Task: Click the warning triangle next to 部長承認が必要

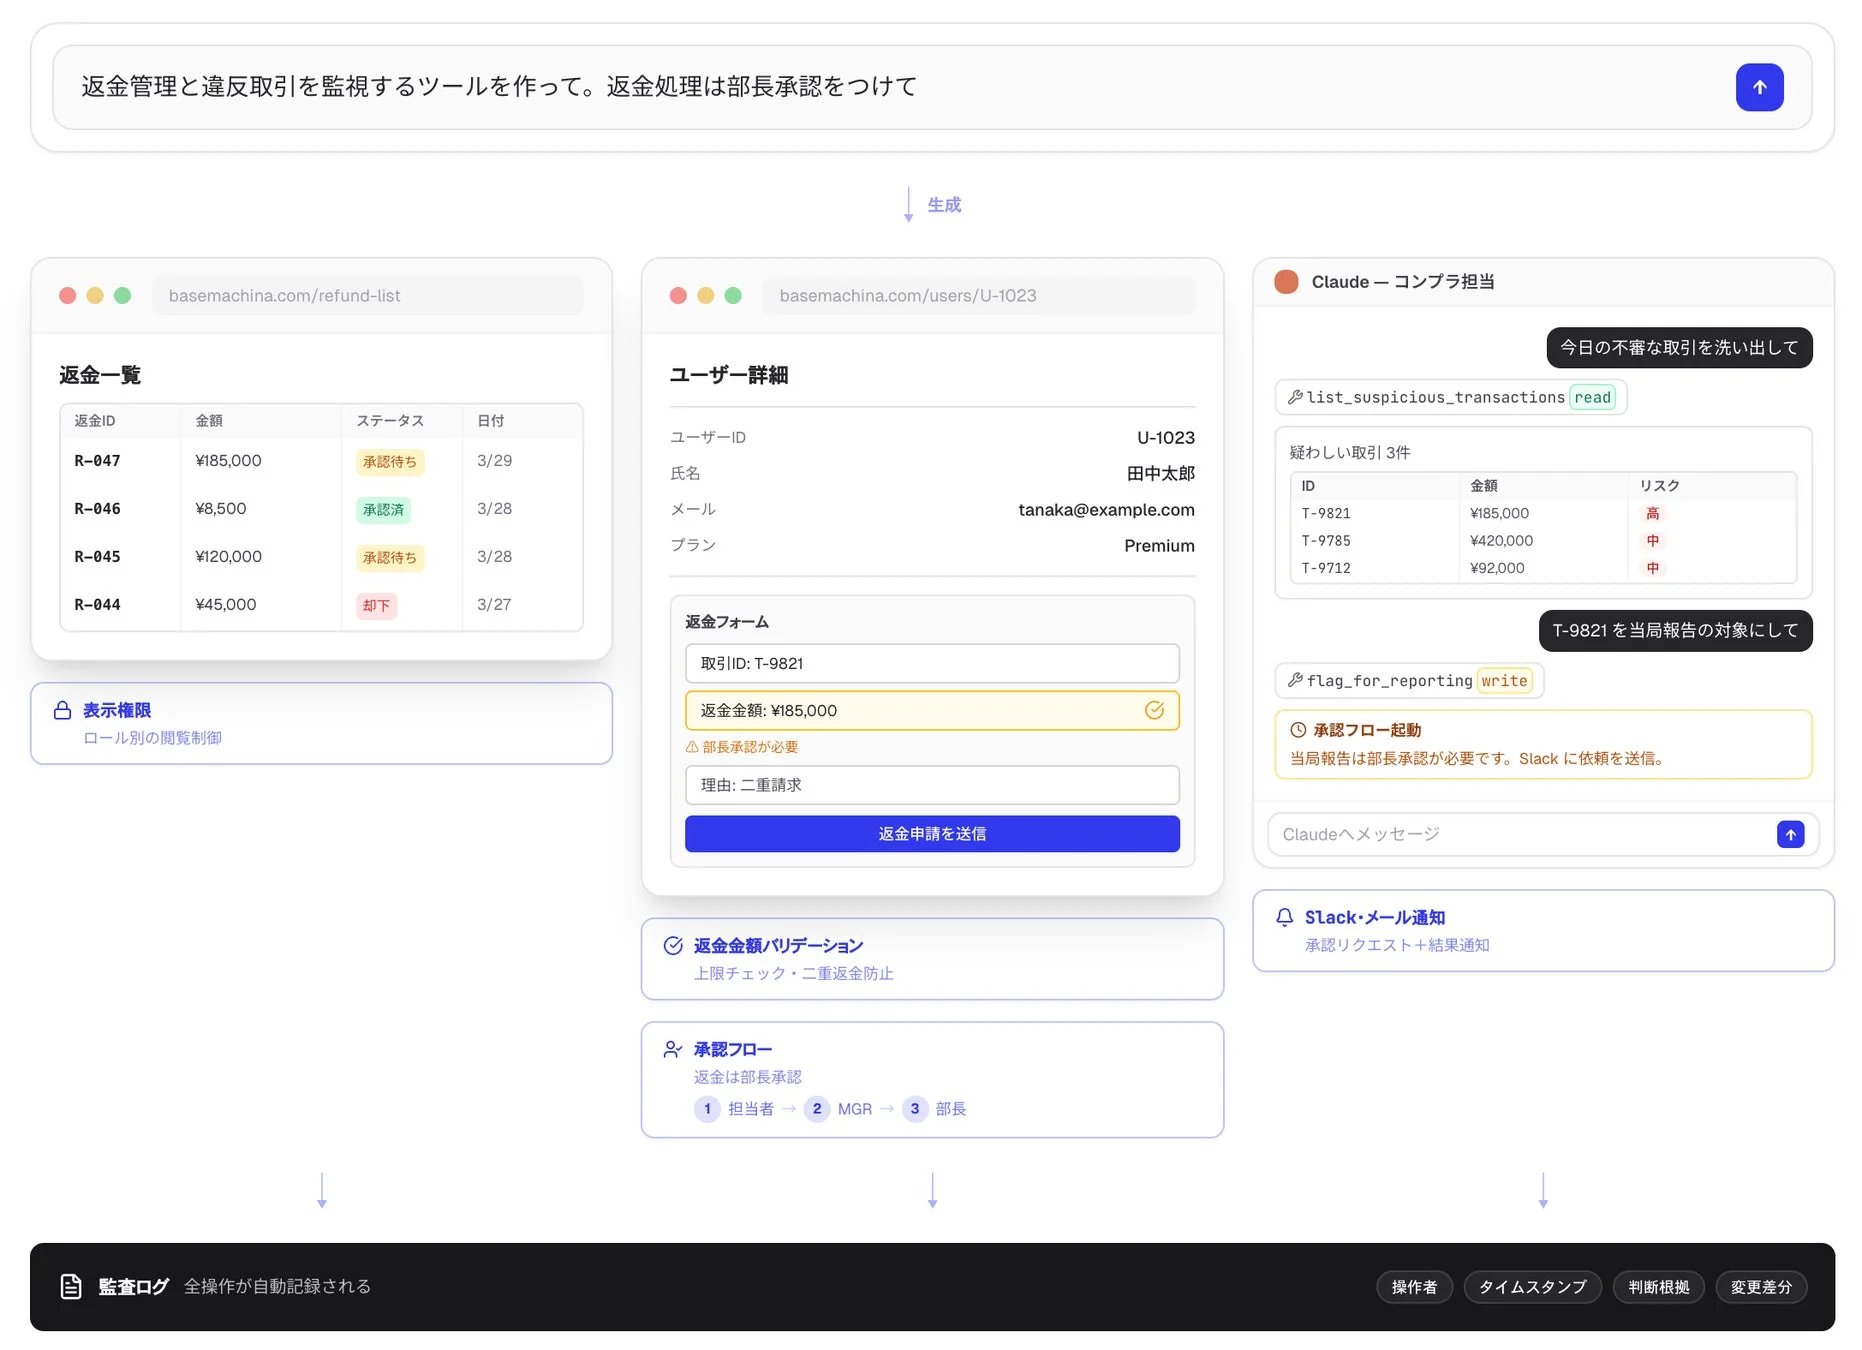Action: point(691,747)
